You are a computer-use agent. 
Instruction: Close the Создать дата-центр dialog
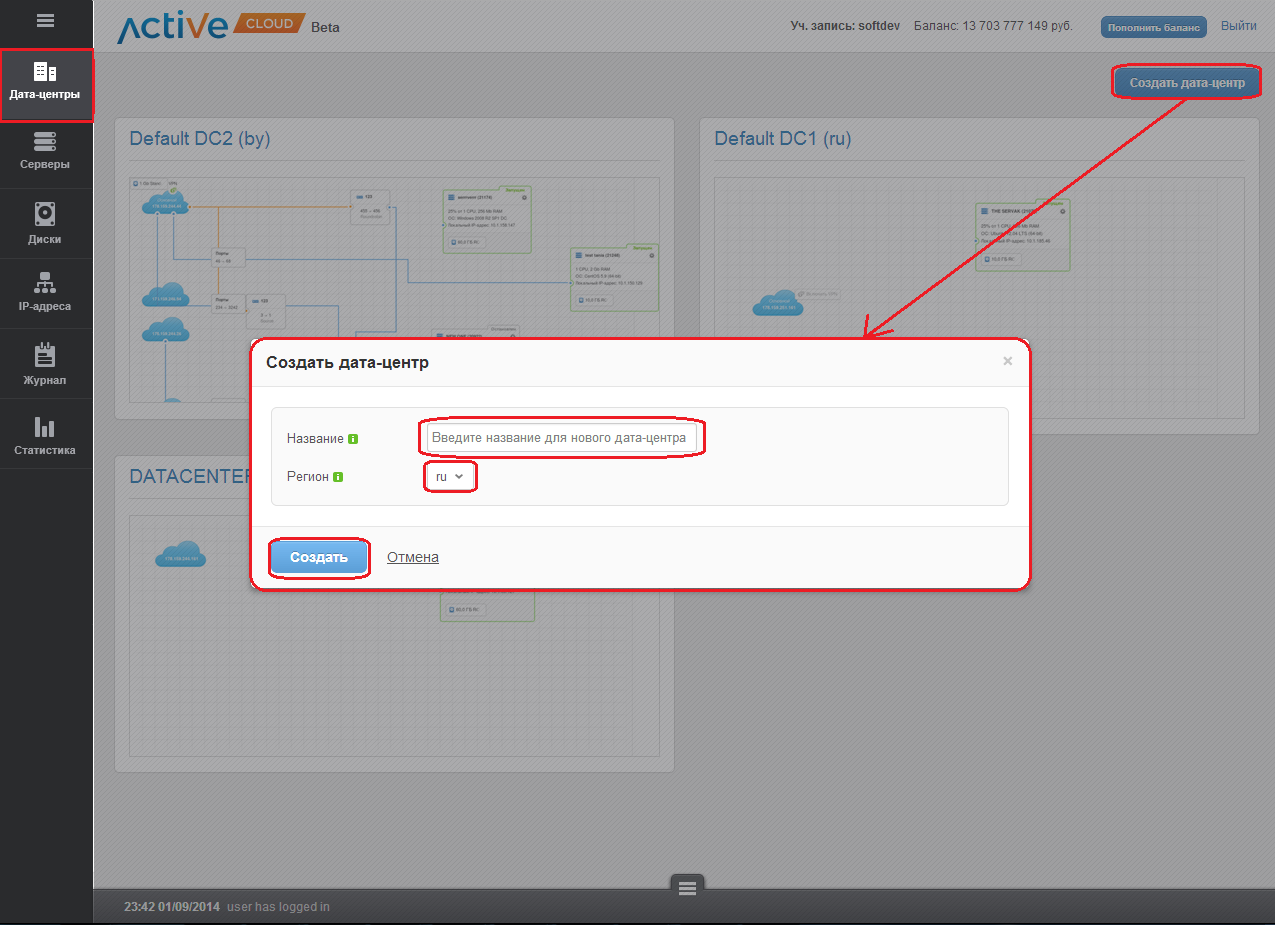pyautogui.click(x=1007, y=362)
